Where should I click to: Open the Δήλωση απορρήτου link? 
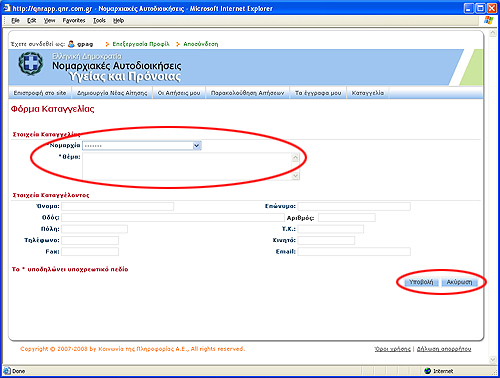tap(444, 349)
